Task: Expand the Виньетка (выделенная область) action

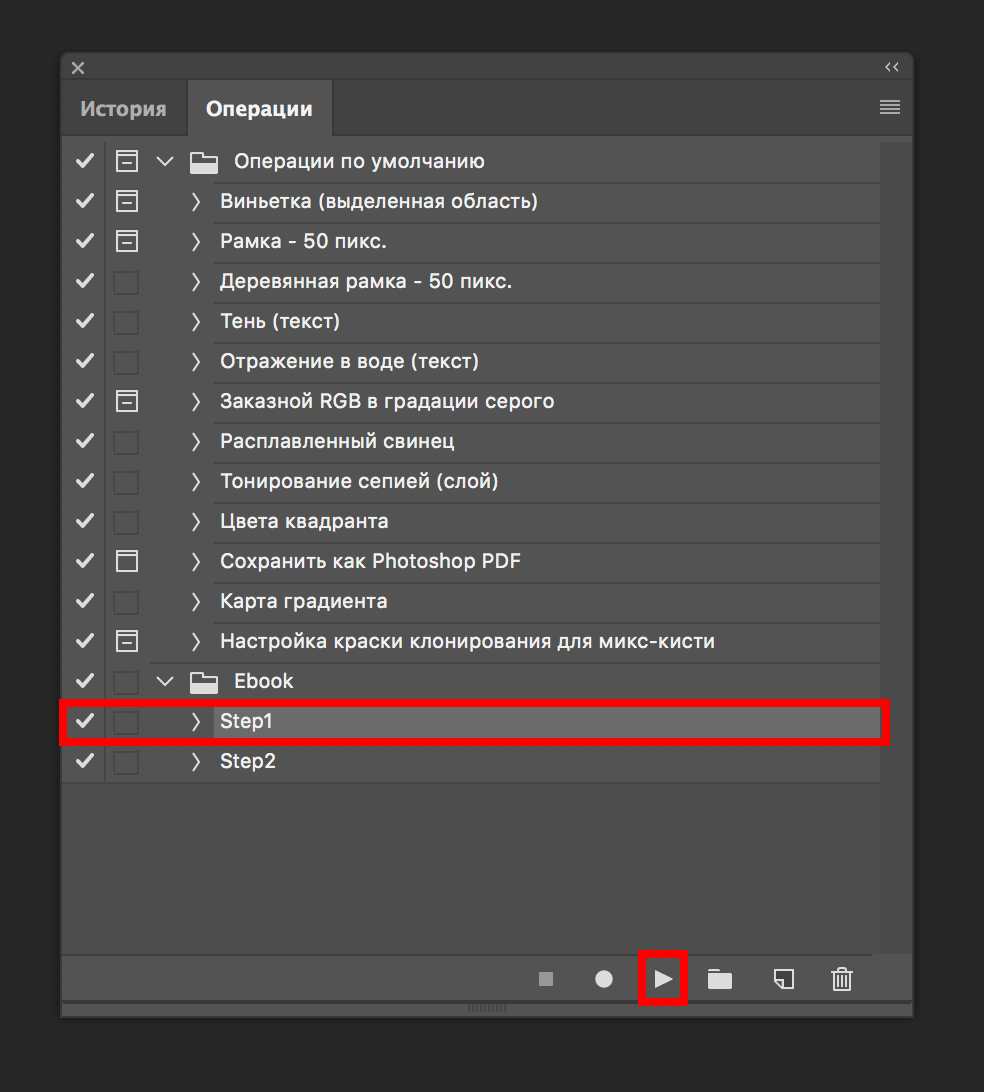Action: [x=196, y=201]
